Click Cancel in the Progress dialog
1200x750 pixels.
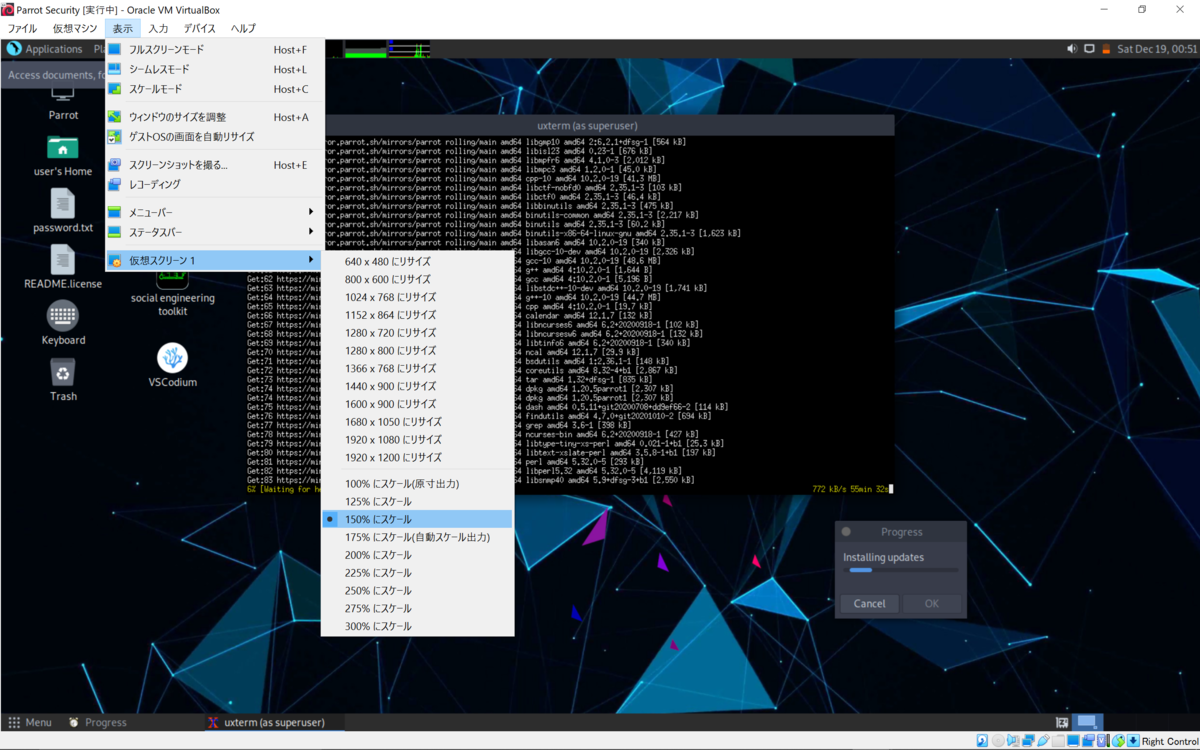[x=869, y=603]
